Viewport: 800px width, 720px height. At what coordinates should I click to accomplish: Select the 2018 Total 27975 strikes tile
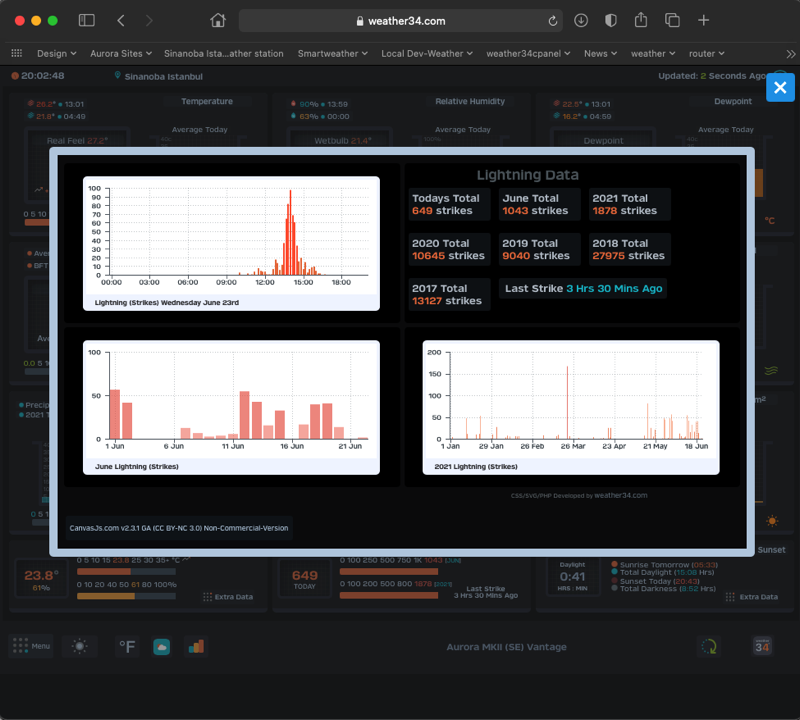pos(630,249)
